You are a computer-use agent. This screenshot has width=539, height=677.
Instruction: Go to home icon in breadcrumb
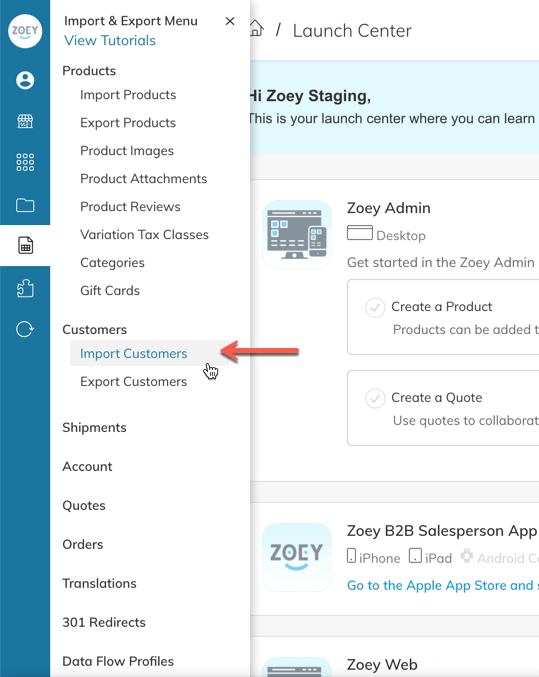click(x=256, y=28)
